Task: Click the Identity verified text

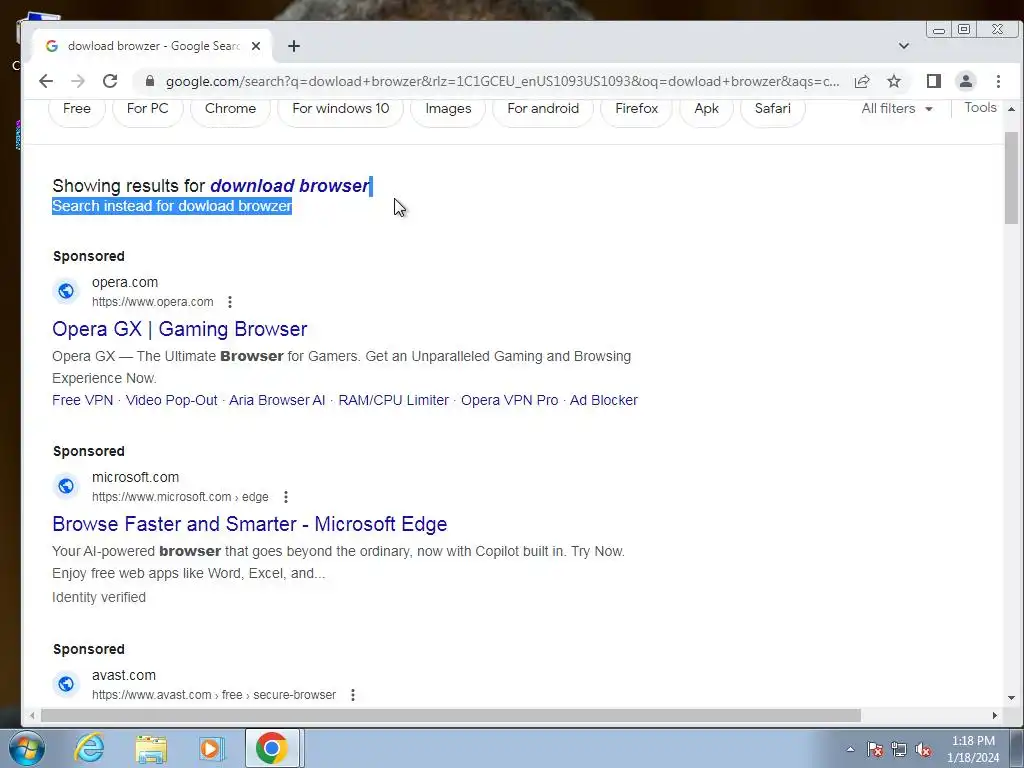Action: (x=99, y=598)
